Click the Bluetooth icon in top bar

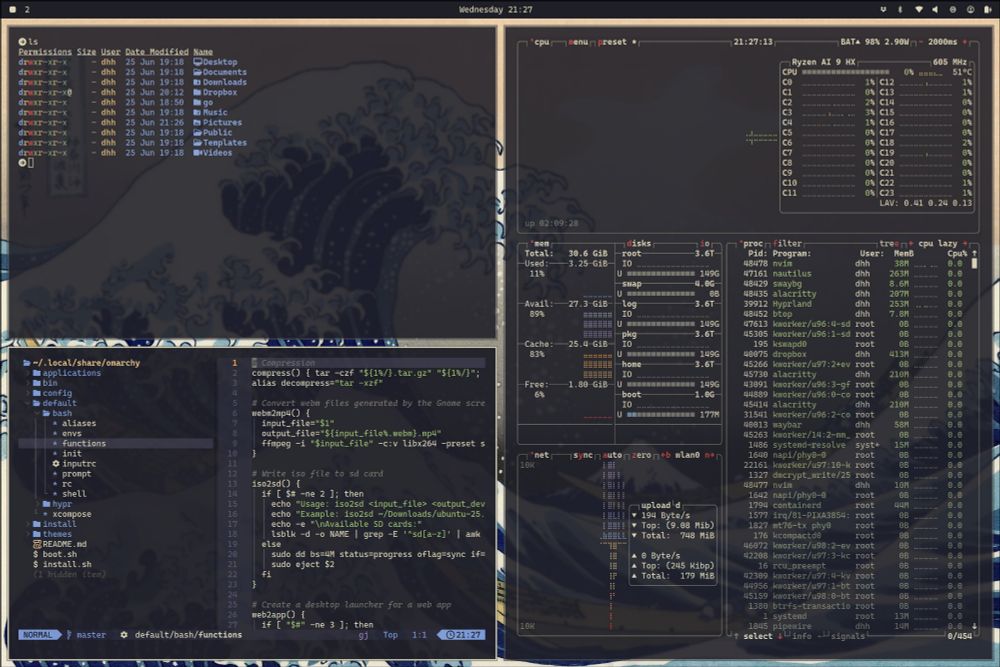pos(900,10)
